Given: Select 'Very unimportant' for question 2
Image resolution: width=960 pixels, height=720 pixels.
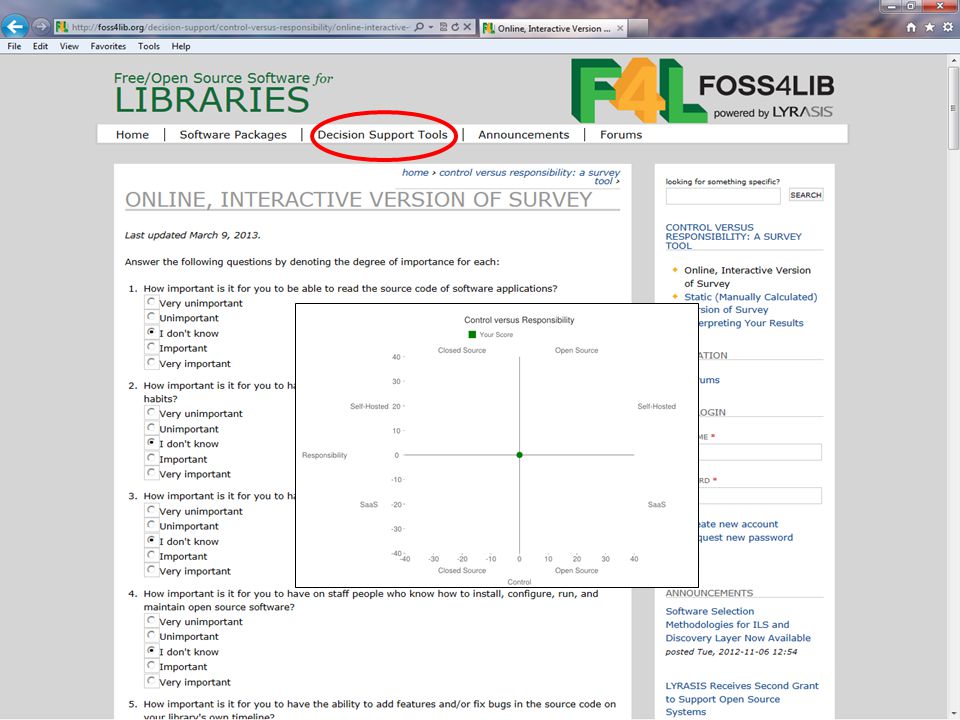Looking at the screenshot, I should coord(151,413).
